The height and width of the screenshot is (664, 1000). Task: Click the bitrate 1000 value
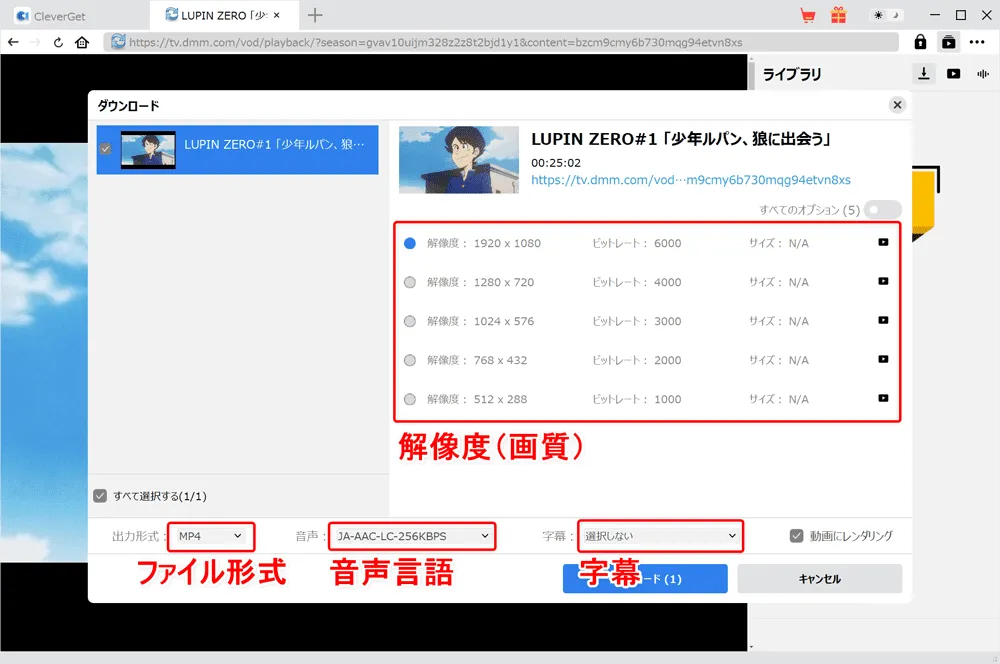(x=667, y=399)
